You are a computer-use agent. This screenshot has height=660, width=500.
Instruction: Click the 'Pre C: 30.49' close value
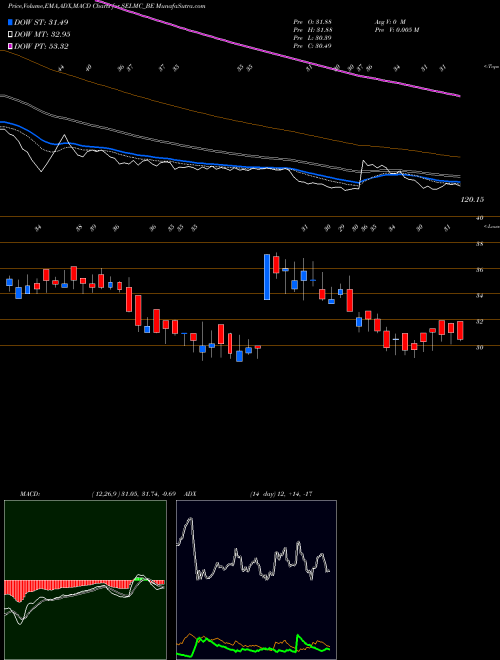point(313,45)
